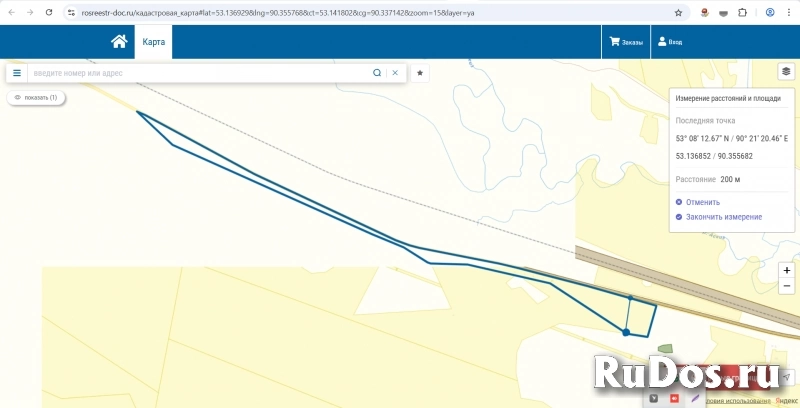Click 'Закончить измерение' link

(x=723, y=216)
